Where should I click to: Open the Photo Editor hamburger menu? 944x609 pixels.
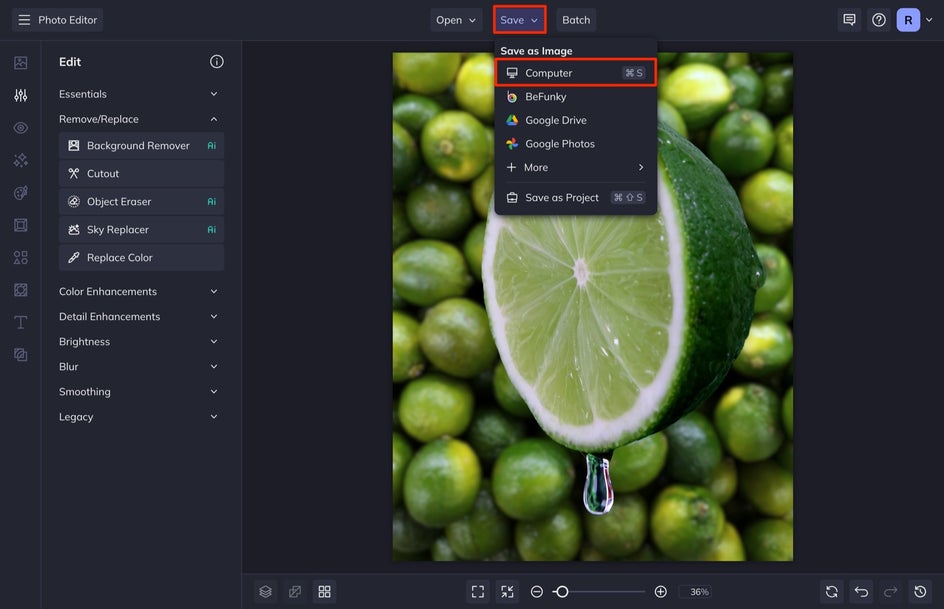click(x=24, y=20)
